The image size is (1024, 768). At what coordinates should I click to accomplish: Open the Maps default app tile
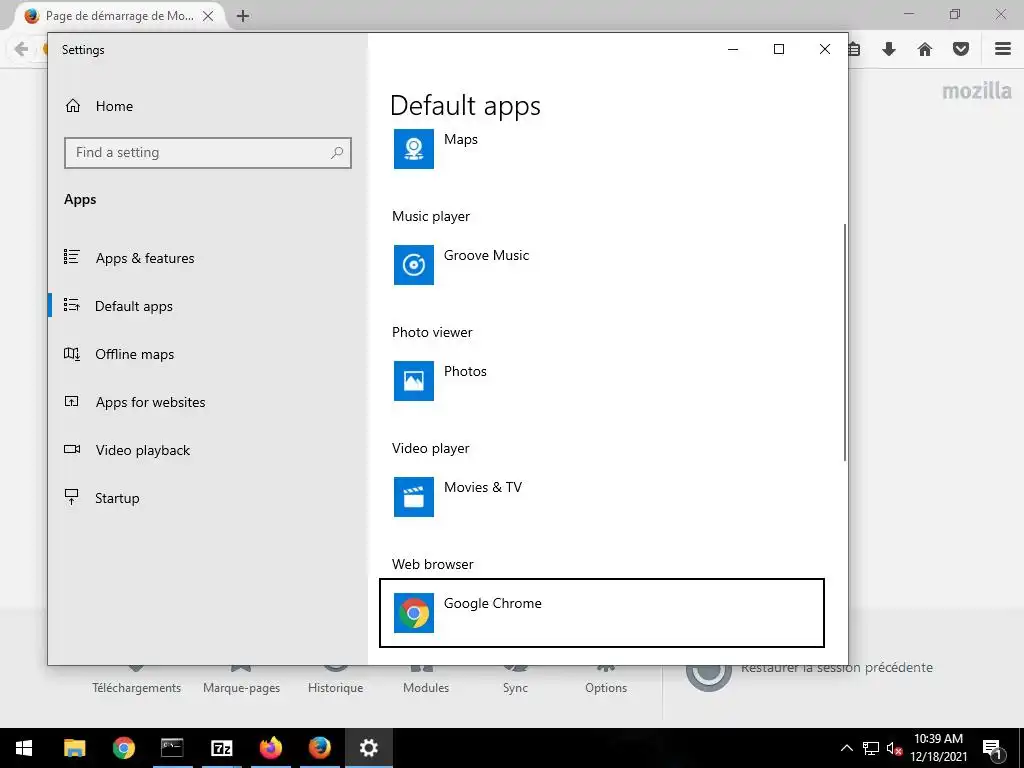[601, 149]
